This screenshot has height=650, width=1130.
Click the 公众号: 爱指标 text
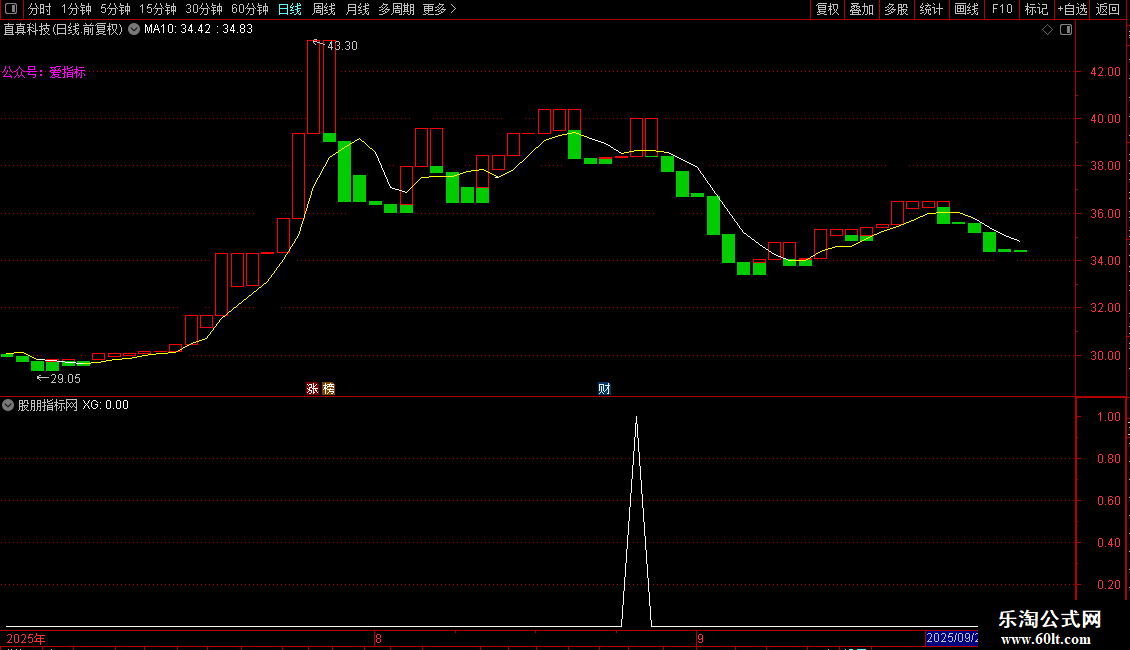[x=43, y=72]
